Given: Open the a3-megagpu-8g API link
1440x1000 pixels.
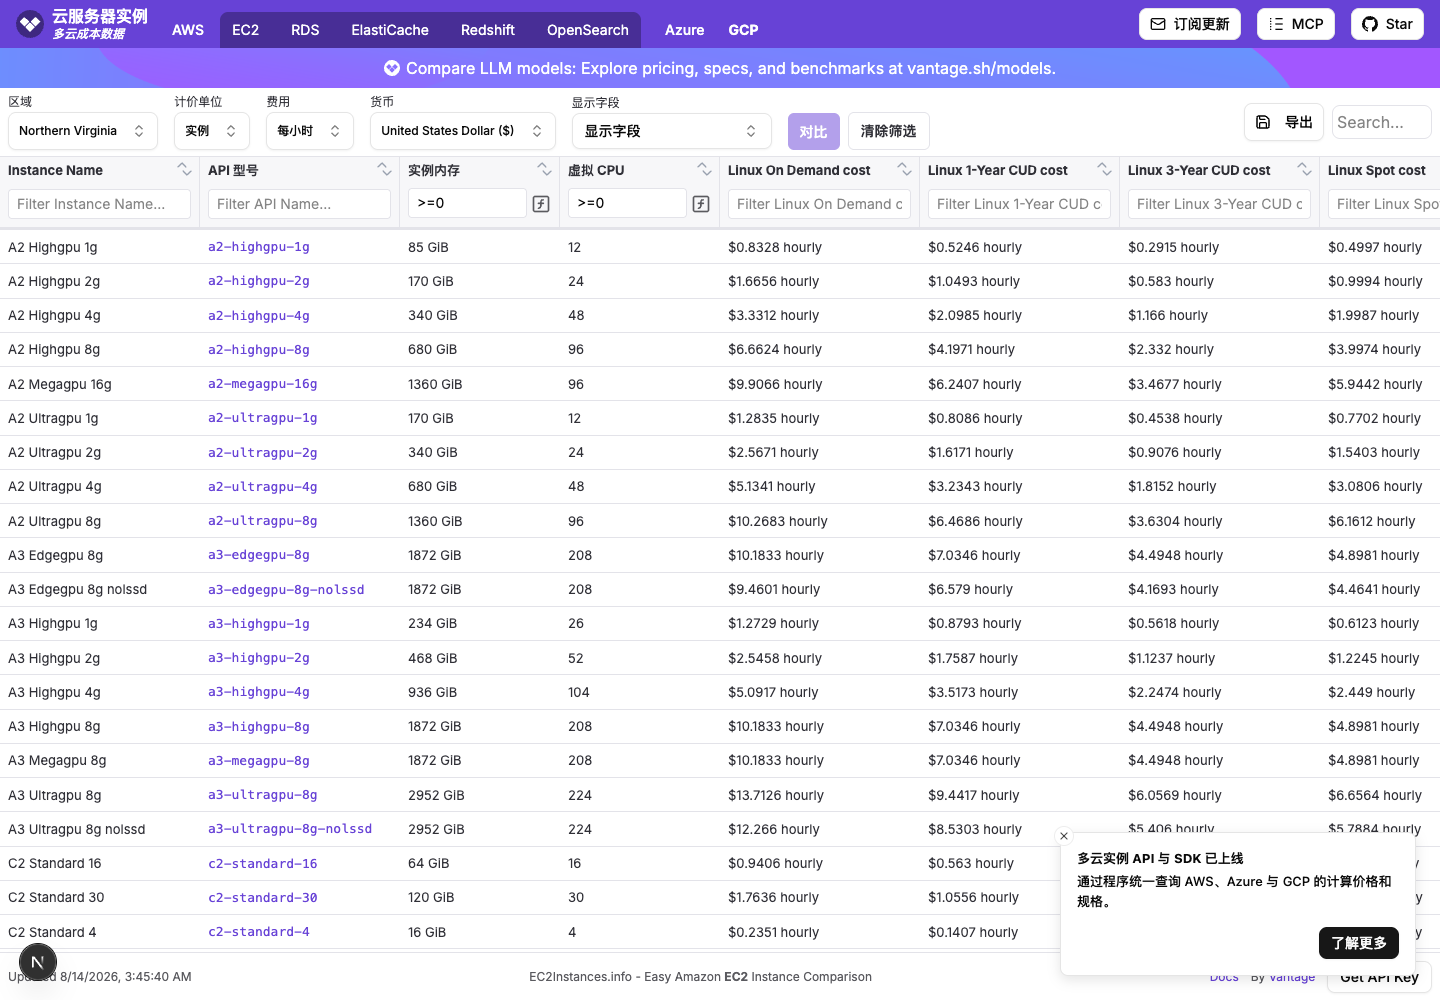Looking at the screenshot, I should 259,761.
